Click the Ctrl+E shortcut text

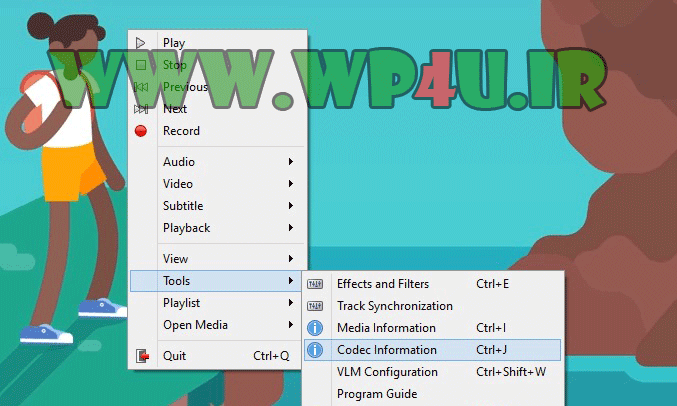pos(493,284)
